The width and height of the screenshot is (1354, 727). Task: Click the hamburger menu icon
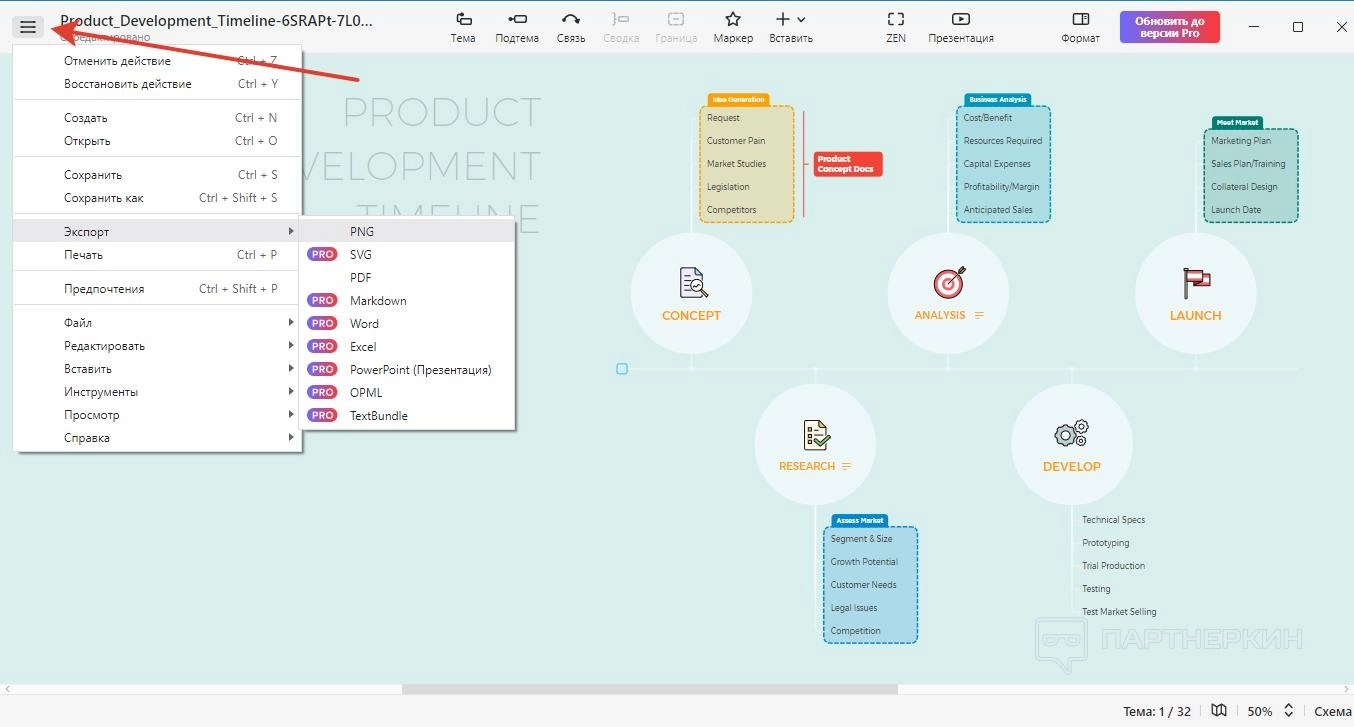28,27
